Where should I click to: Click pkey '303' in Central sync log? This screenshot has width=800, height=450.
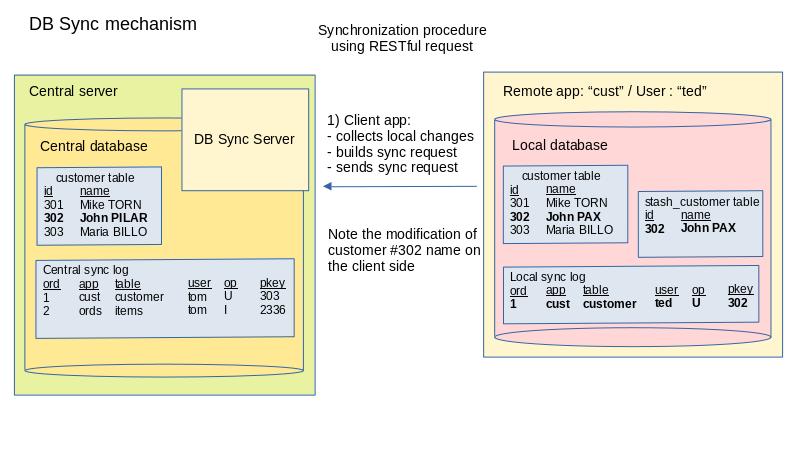coord(269,296)
